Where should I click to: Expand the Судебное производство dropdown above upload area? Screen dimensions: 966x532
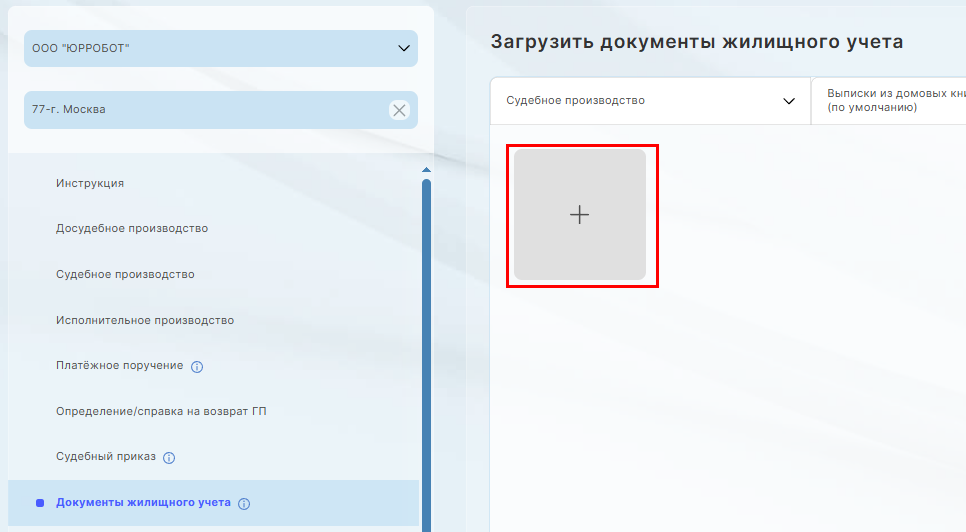tap(650, 101)
